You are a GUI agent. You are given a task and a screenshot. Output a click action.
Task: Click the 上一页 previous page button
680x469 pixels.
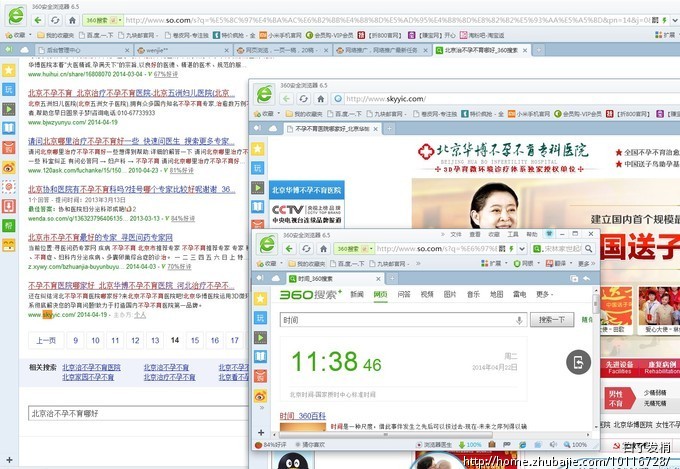point(46,341)
